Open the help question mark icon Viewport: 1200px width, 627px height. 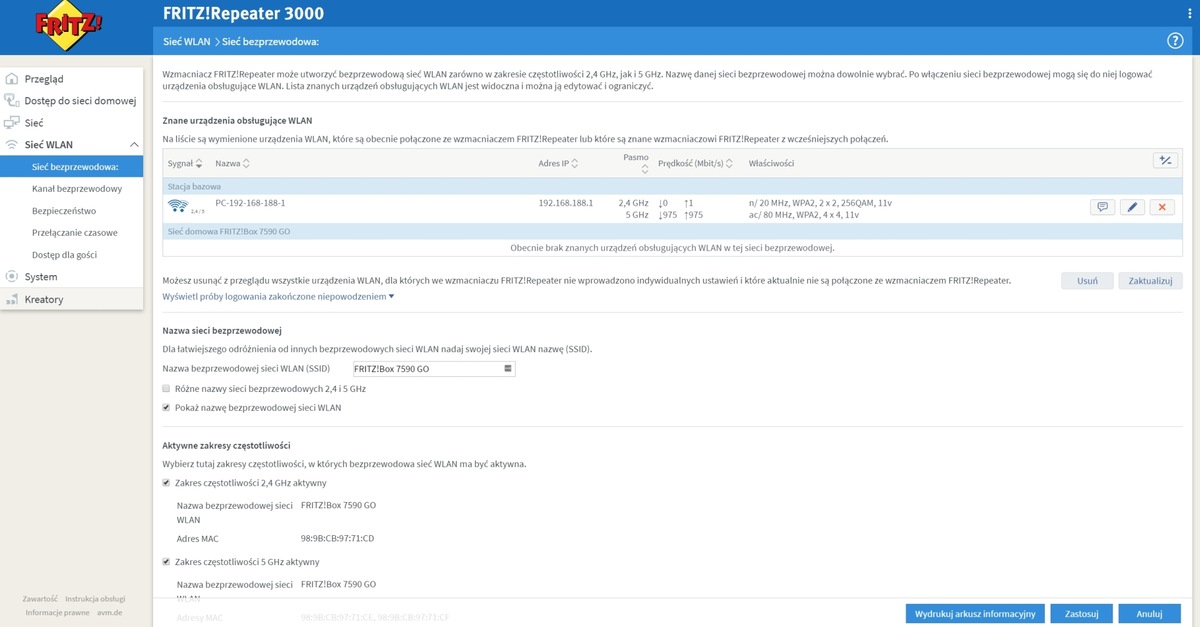click(x=1176, y=41)
